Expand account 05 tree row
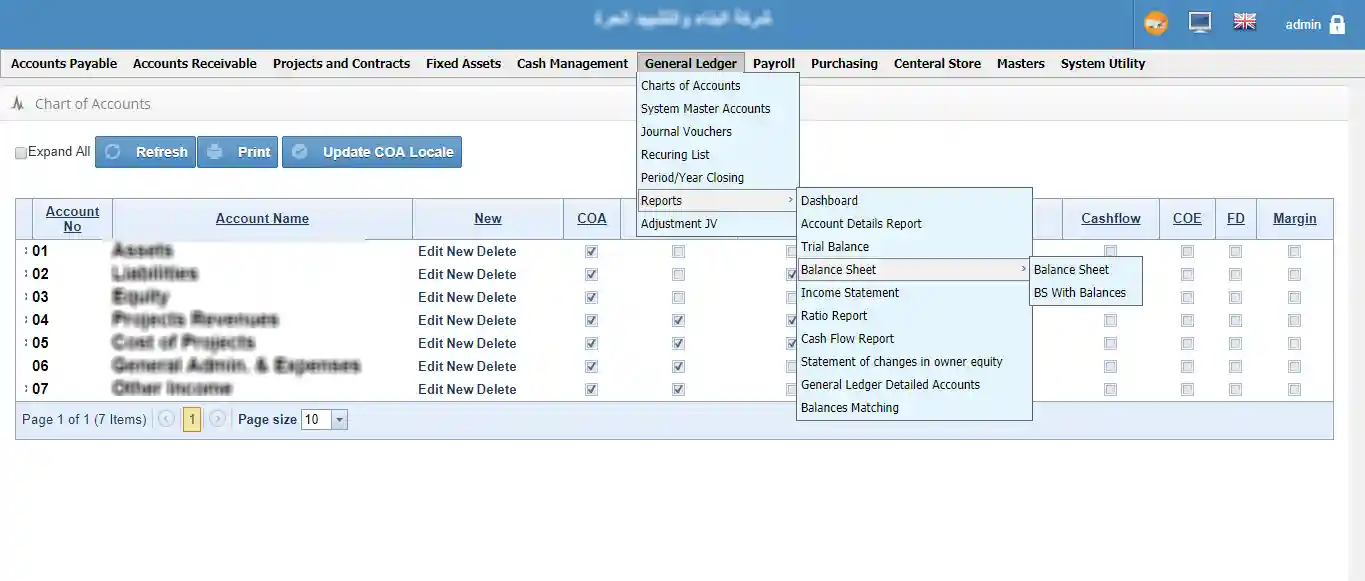The height and width of the screenshot is (581, 1365). coord(25,343)
